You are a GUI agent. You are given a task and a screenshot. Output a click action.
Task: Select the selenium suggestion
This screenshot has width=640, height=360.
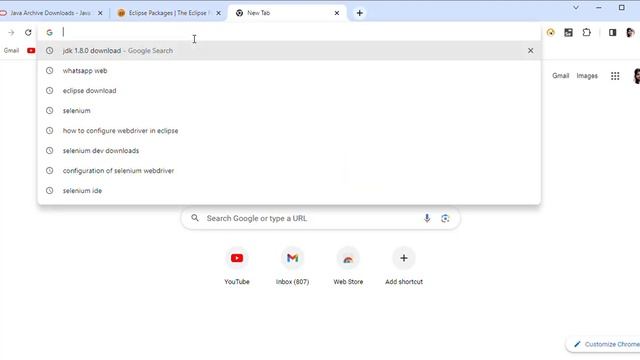coord(289,111)
